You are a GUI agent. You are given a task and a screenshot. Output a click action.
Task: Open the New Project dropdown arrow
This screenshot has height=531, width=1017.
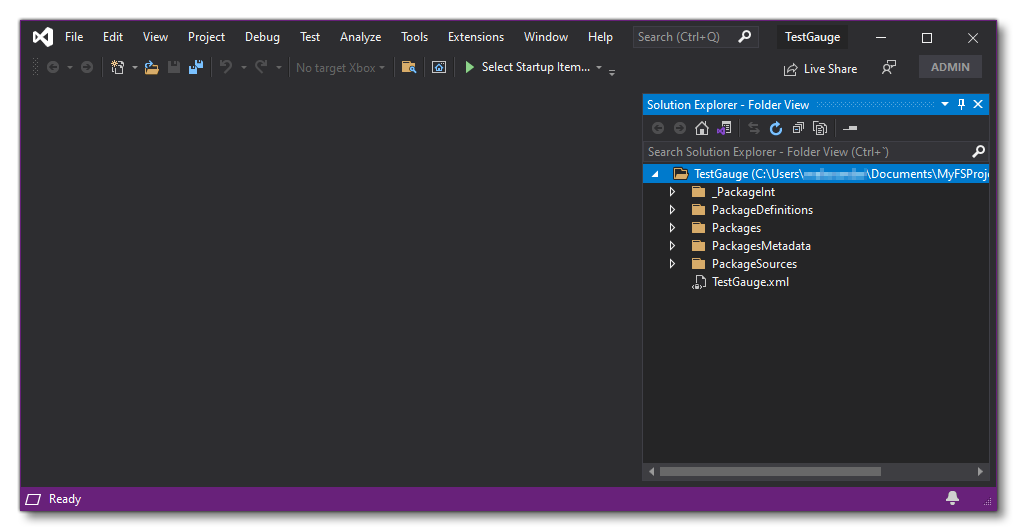(135, 67)
